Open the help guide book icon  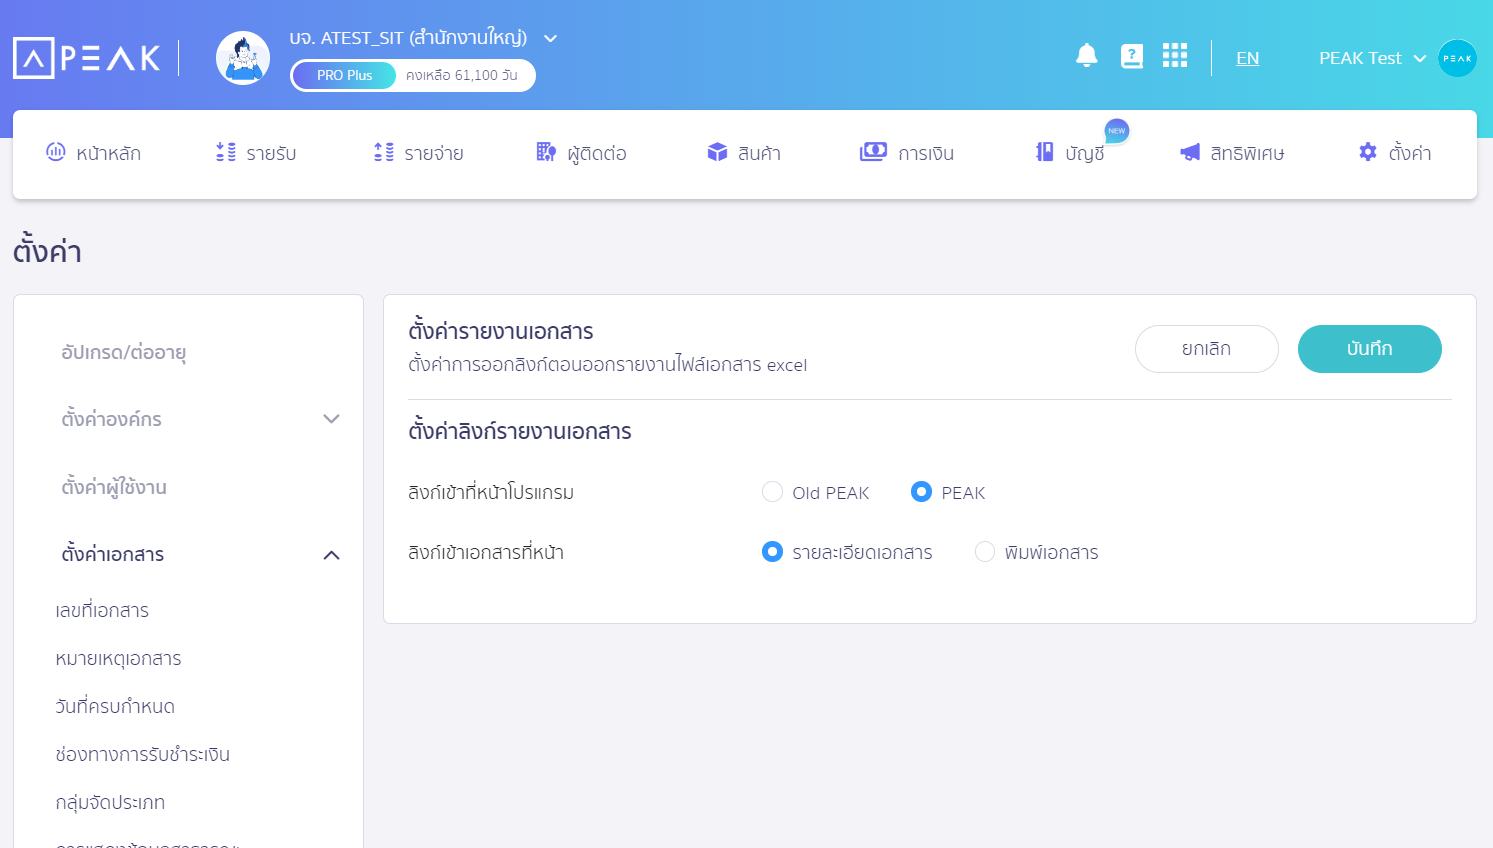pyautogui.click(x=1131, y=56)
